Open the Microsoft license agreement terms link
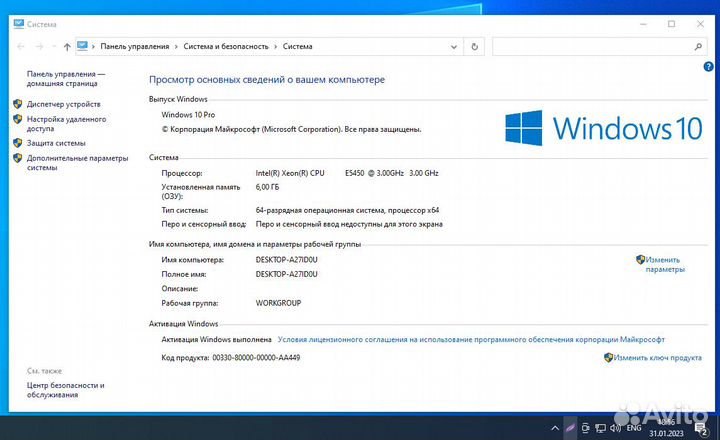 point(471,339)
